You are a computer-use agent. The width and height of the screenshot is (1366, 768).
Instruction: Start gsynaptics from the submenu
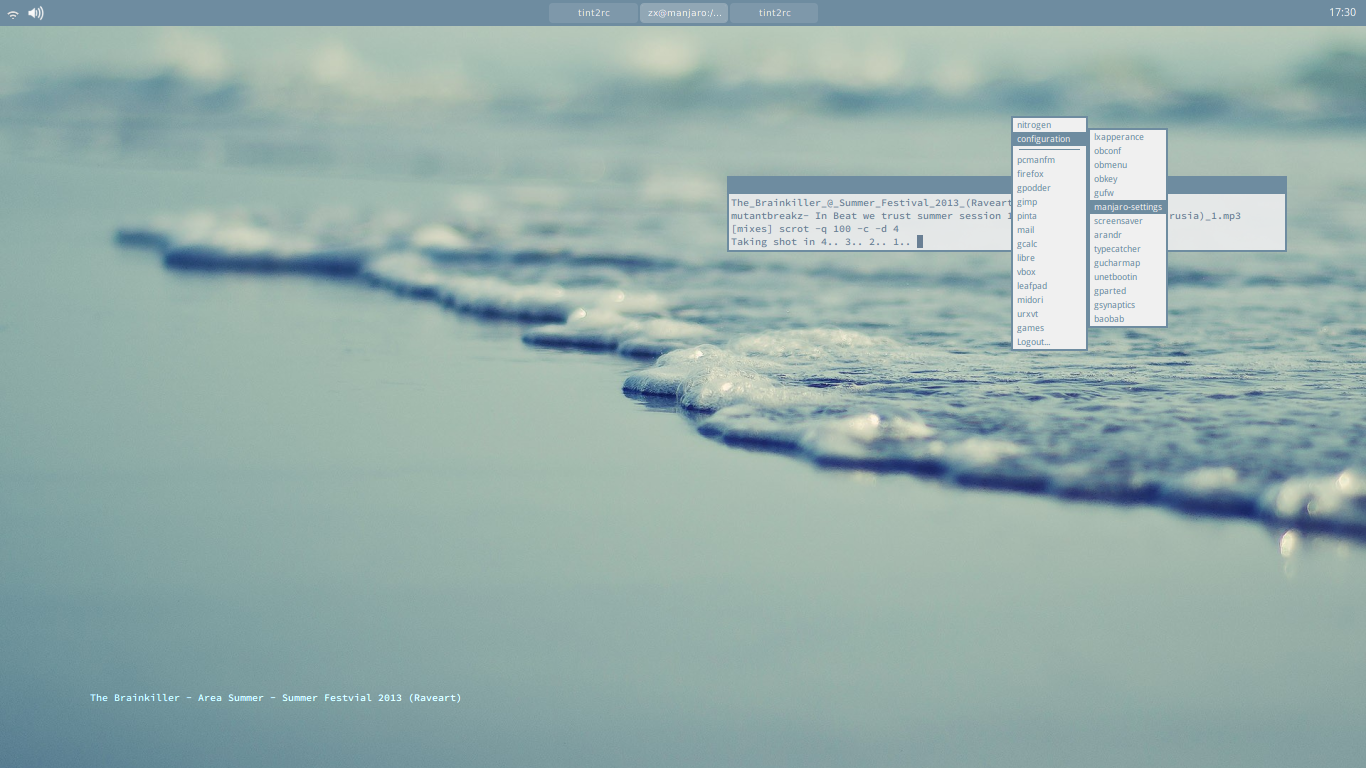click(1128, 305)
